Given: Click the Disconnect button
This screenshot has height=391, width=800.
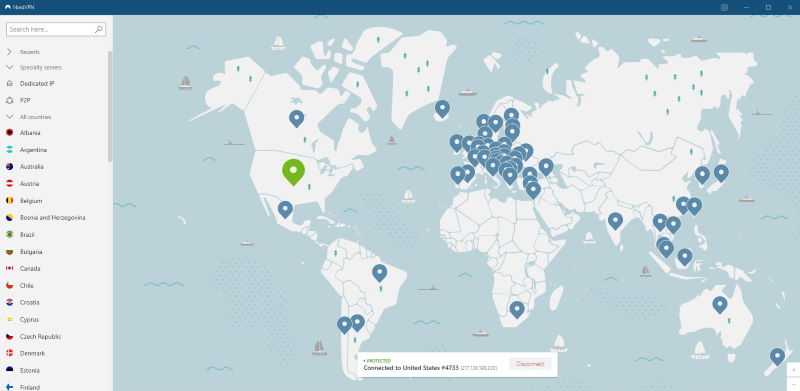Looking at the screenshot, I should (x=530, y=364).
